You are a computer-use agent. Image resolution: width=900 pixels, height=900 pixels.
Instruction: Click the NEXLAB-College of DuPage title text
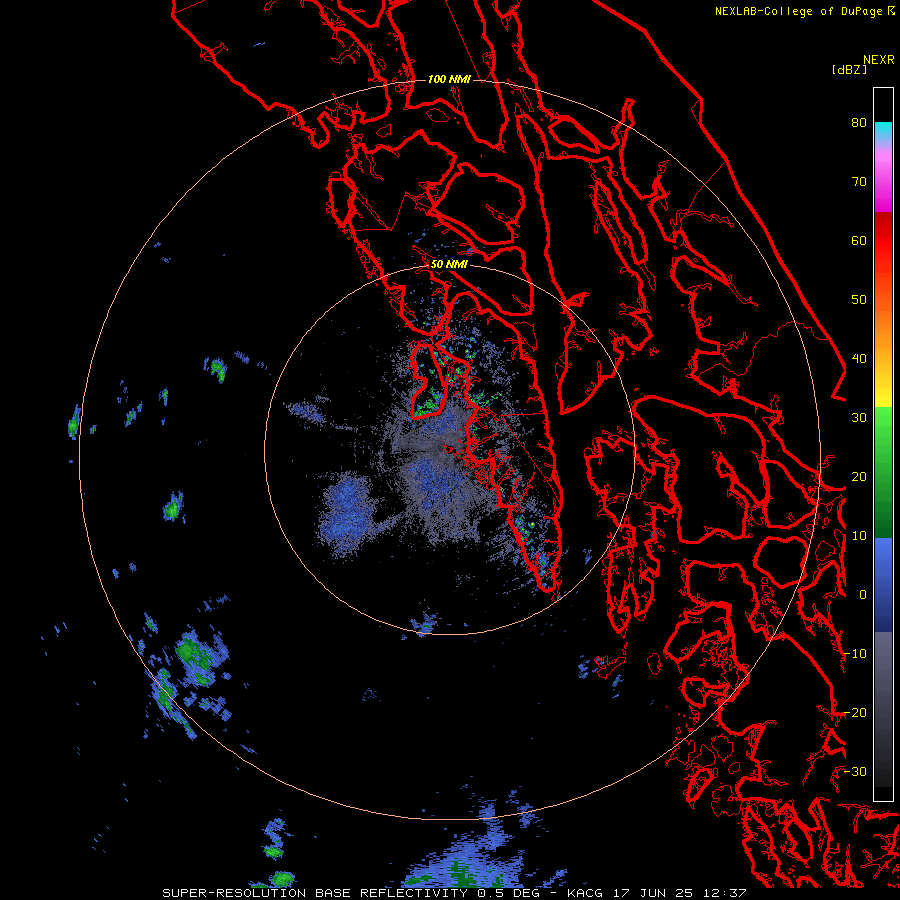pos(798,11)
